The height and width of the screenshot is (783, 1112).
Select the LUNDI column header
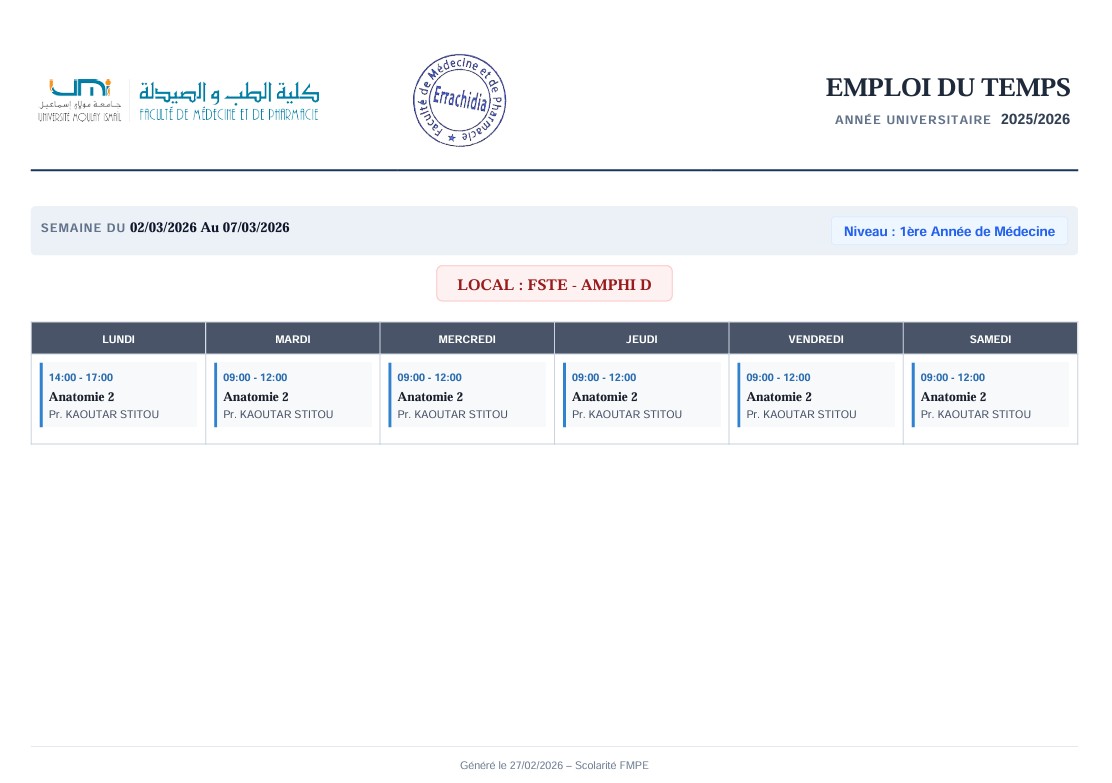(x=118, y=339)
